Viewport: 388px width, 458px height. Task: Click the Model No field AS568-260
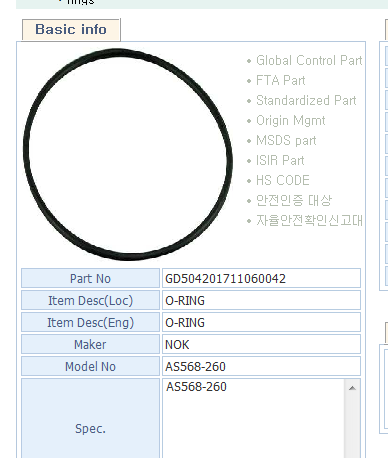click(261, 366)
